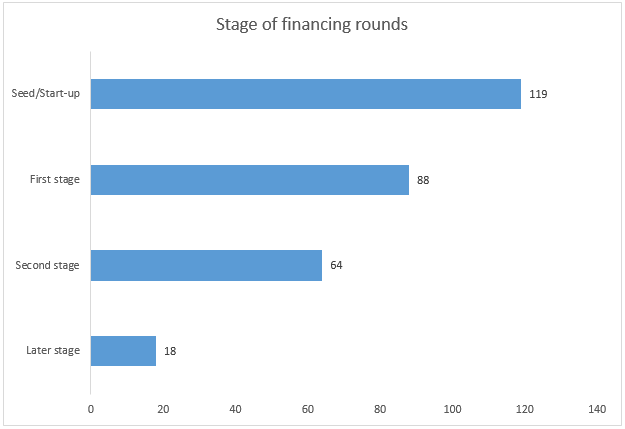The image size is (625, 429).
Task: Click the 140 tick on the horizontal axis
Action: point(598,409)
